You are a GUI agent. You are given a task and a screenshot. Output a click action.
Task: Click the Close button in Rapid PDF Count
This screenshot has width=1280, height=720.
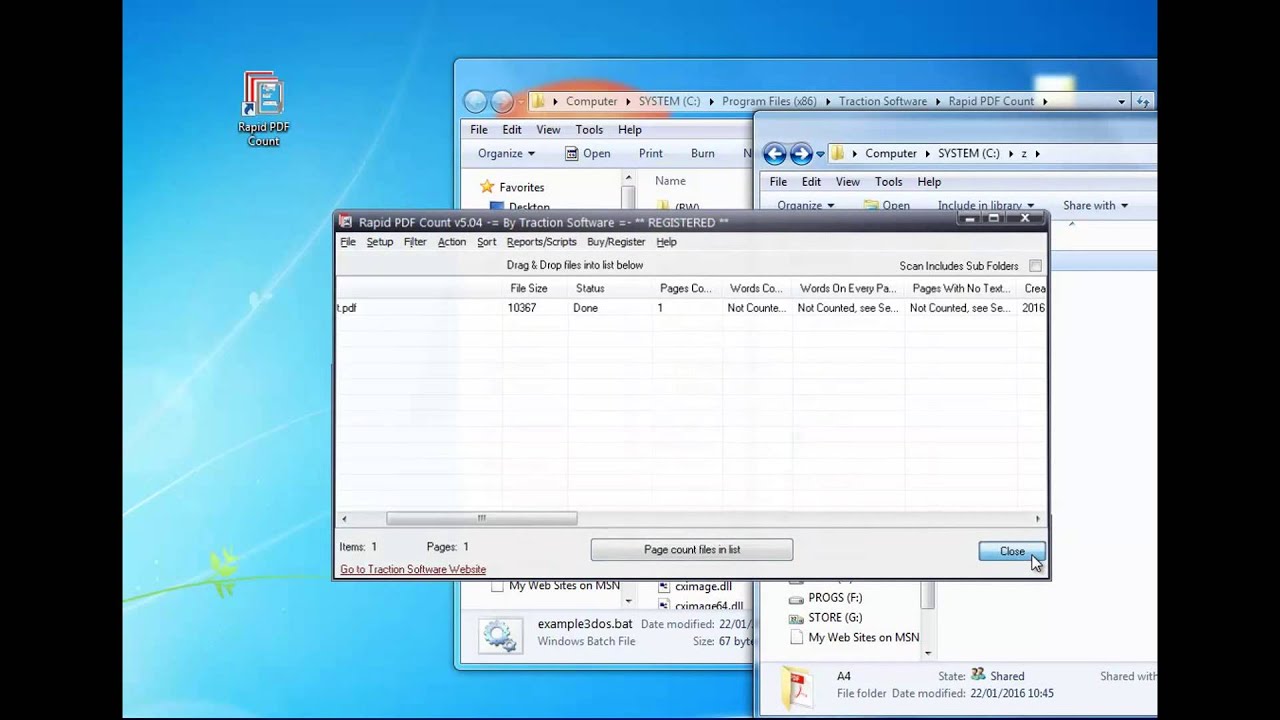click(x=1012, y=551)
